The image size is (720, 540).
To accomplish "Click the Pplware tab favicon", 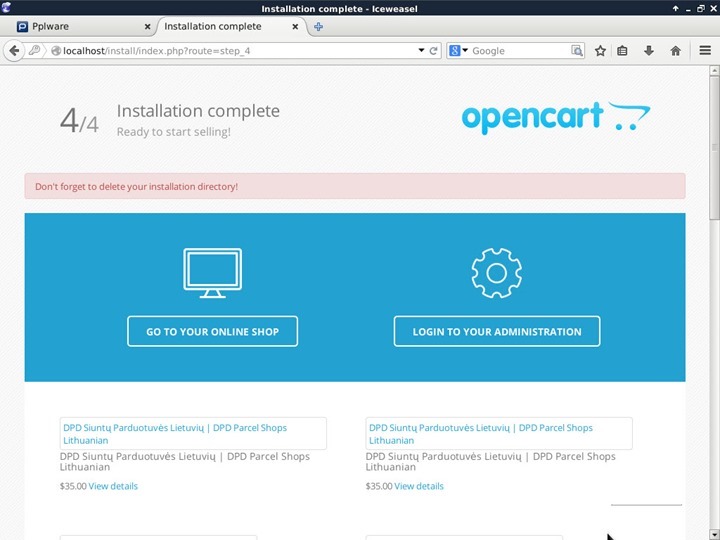I will (22, 27).
